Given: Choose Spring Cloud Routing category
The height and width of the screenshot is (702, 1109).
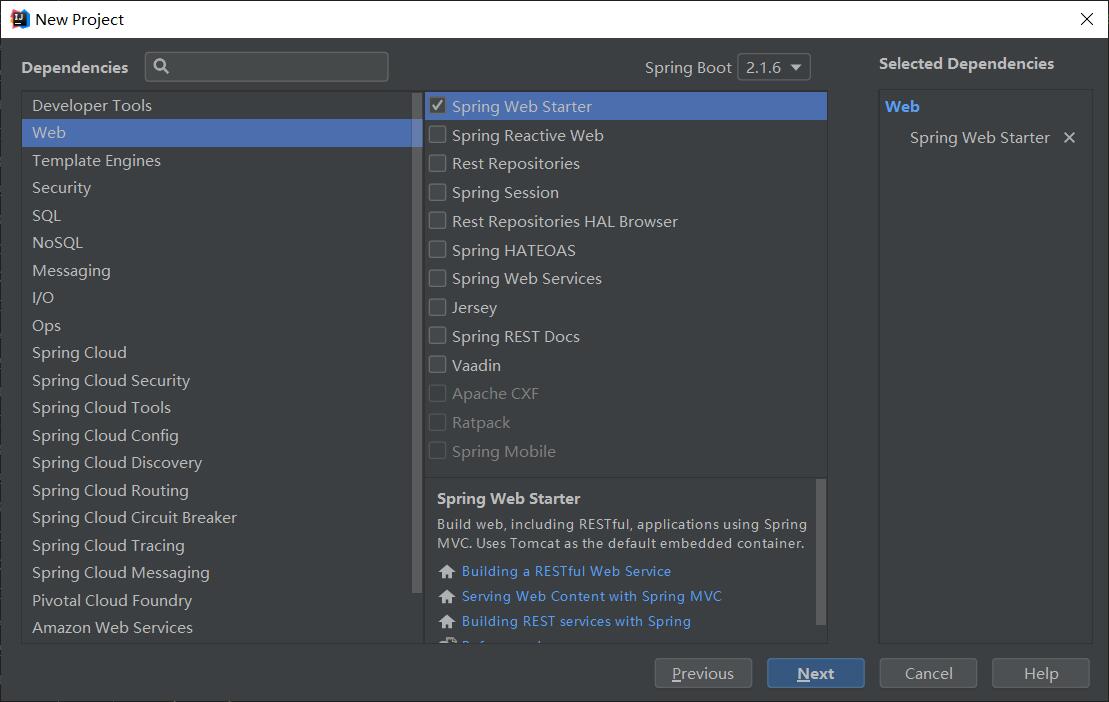Looking at the screenshot, I should coord(216,490).
